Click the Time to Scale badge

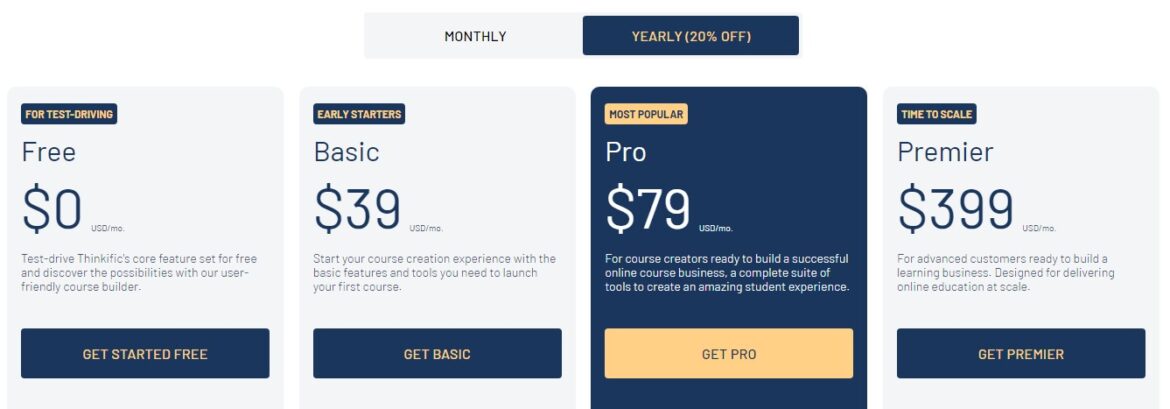pos(936,114)
